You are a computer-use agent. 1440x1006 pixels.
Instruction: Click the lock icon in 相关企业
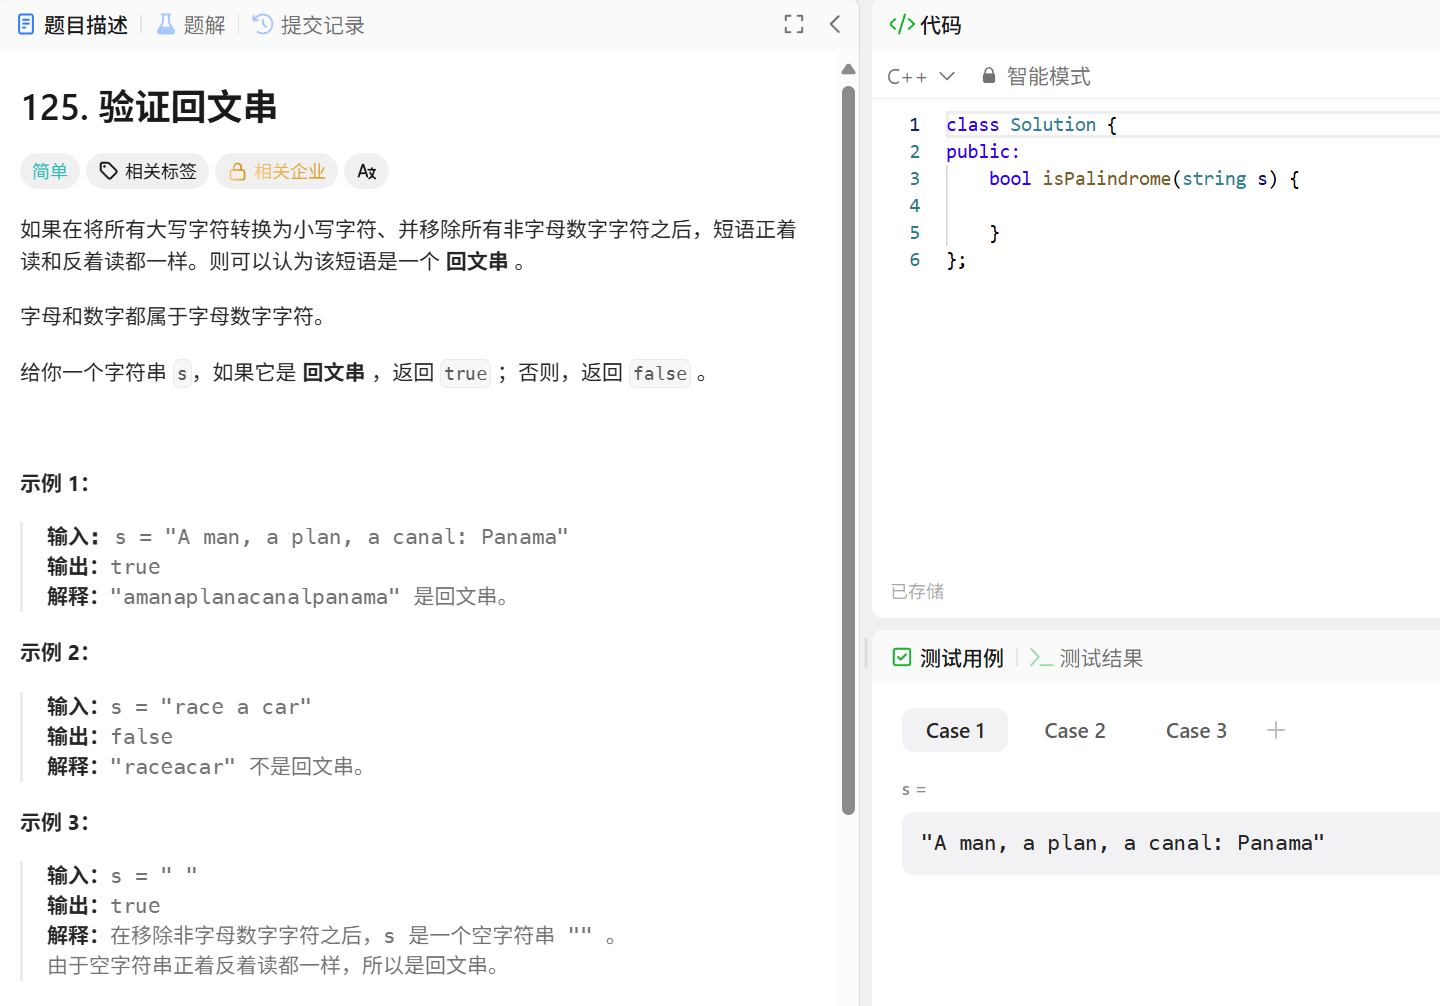[237, 171]
